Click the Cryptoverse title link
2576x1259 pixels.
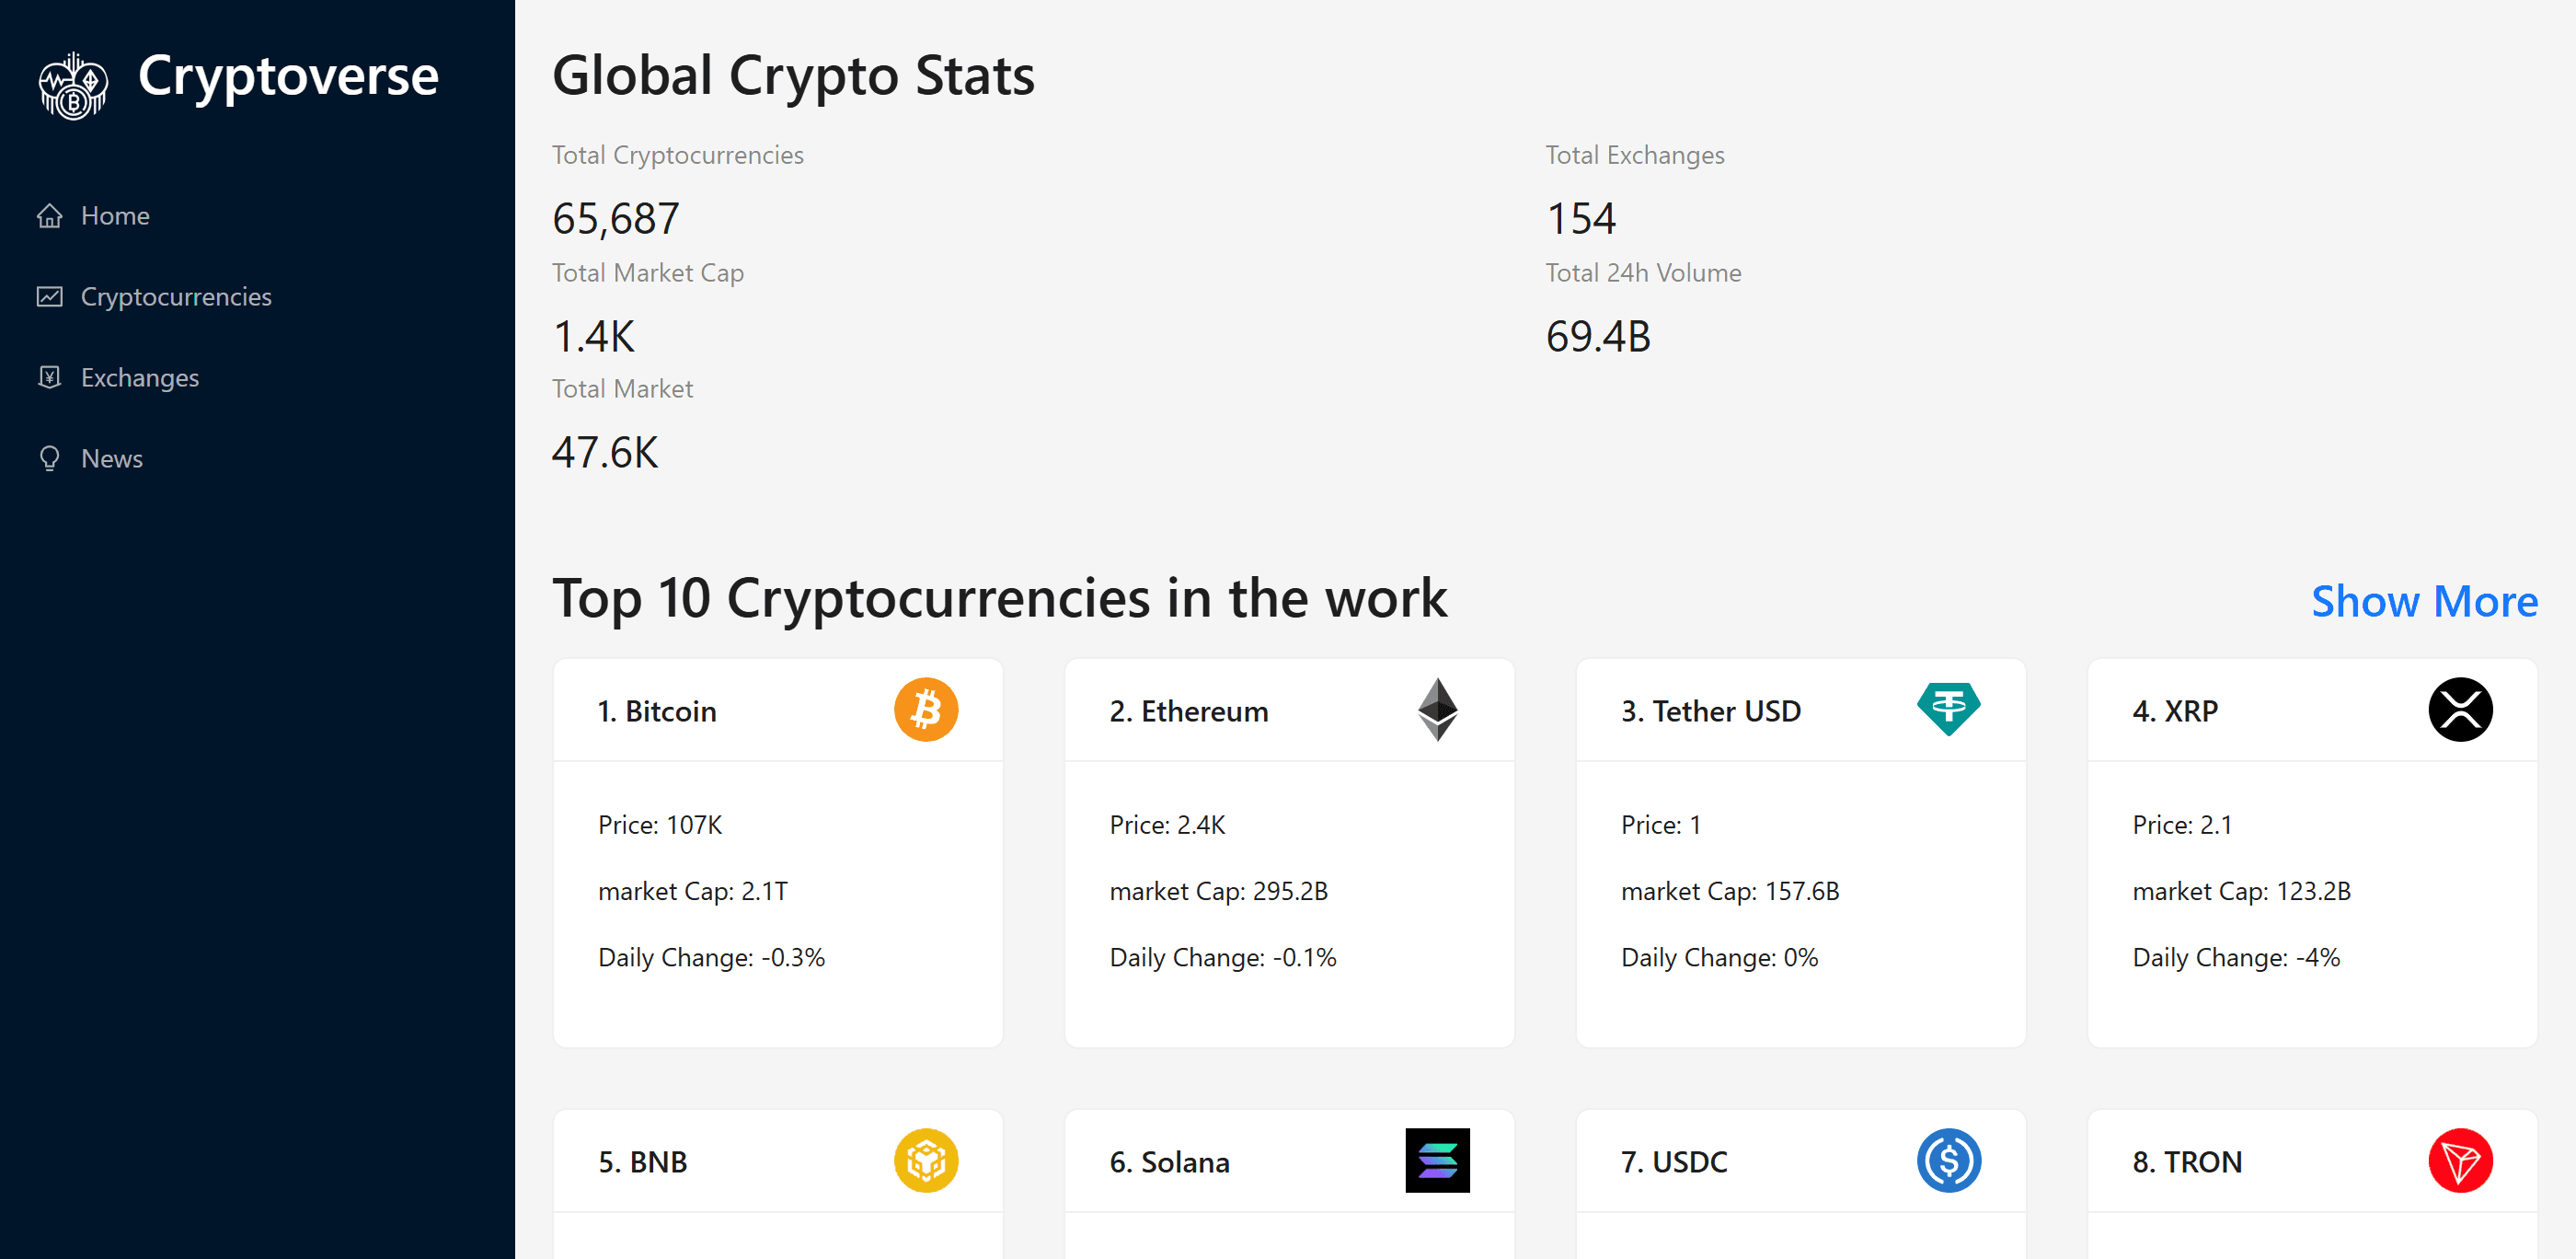[x=288, y=76]
